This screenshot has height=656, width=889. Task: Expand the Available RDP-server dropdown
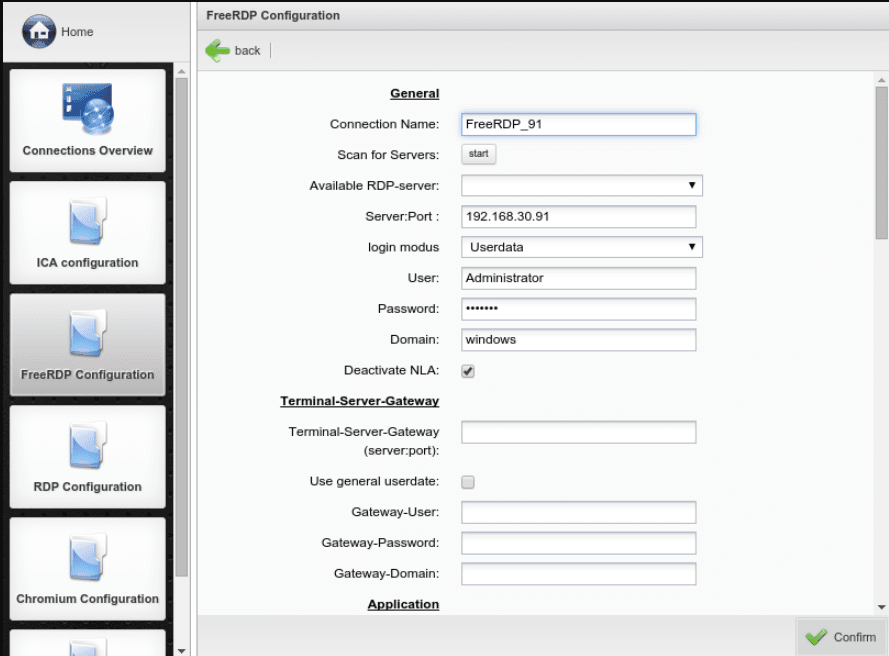[581, 185]
